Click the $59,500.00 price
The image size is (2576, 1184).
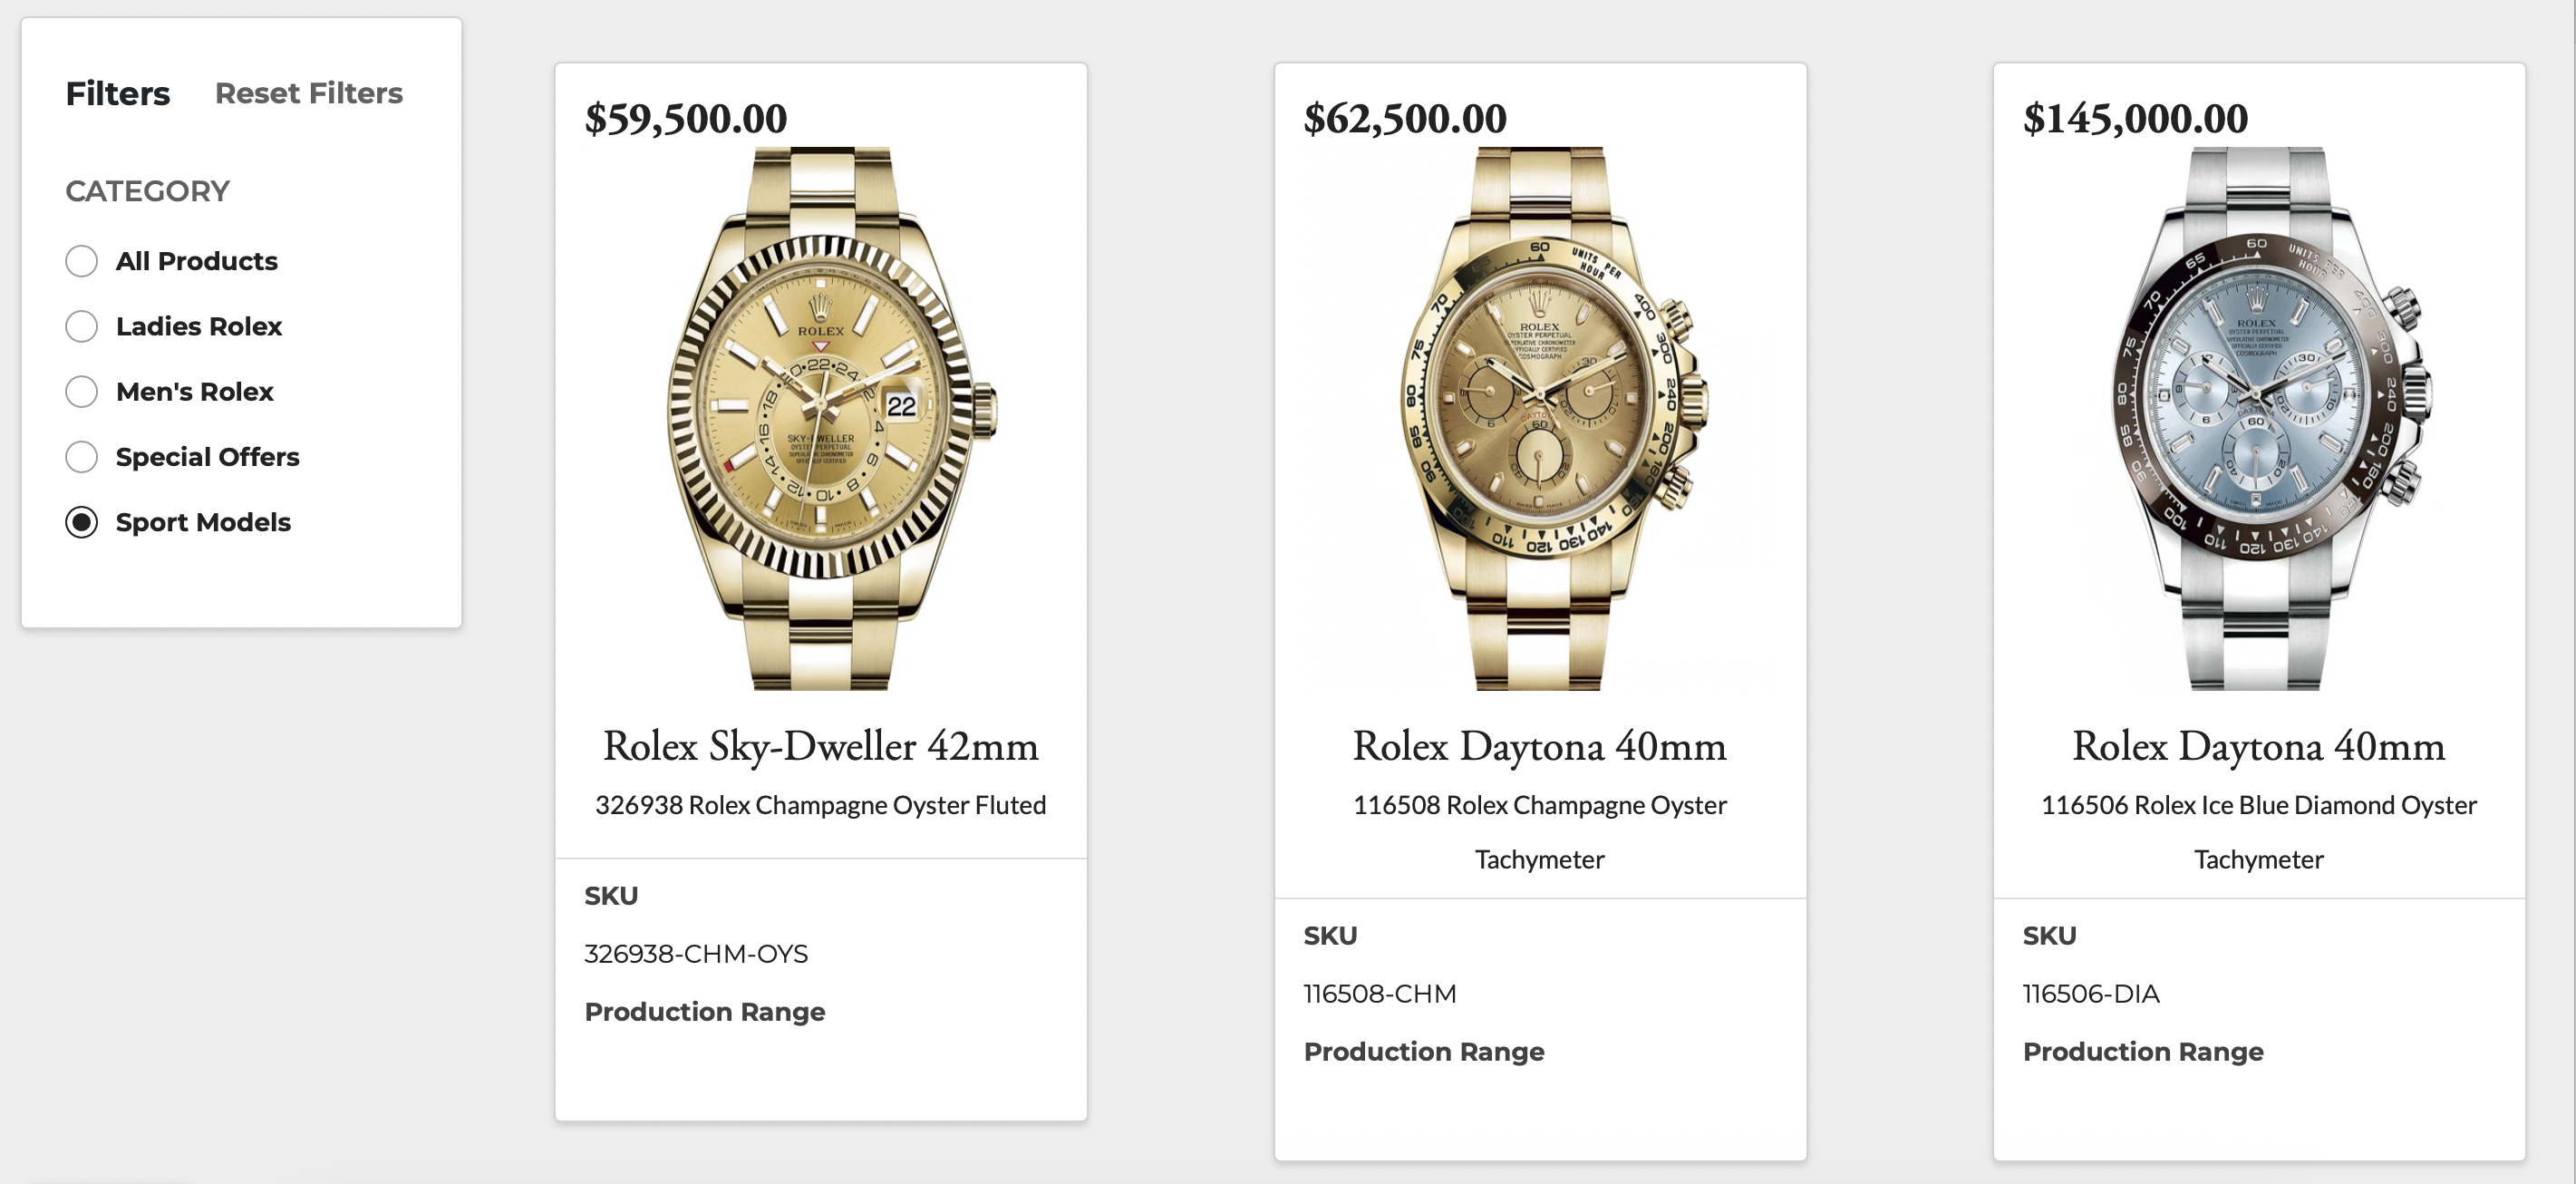pos(686,119)
